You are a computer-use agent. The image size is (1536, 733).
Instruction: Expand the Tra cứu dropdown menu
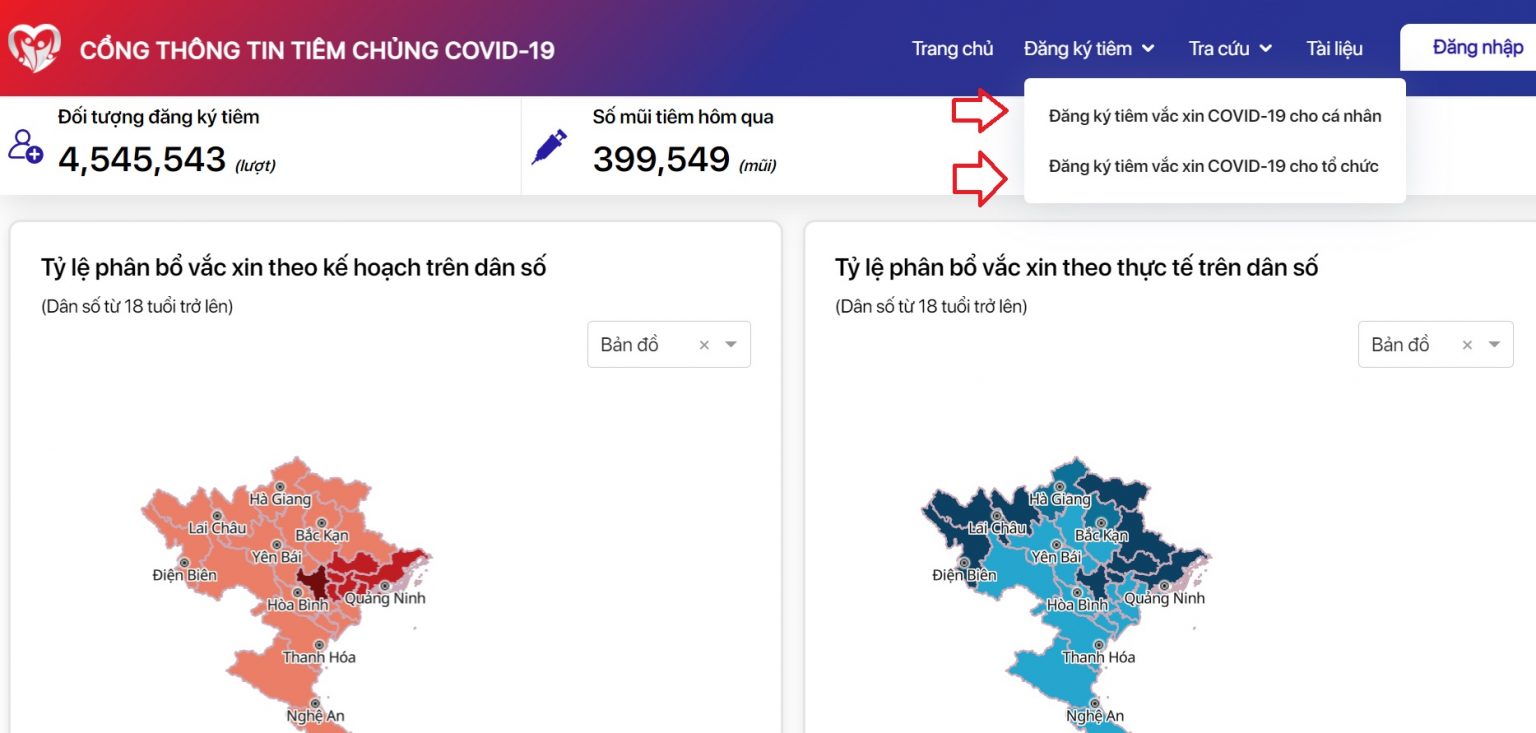tap(1229, 48)
